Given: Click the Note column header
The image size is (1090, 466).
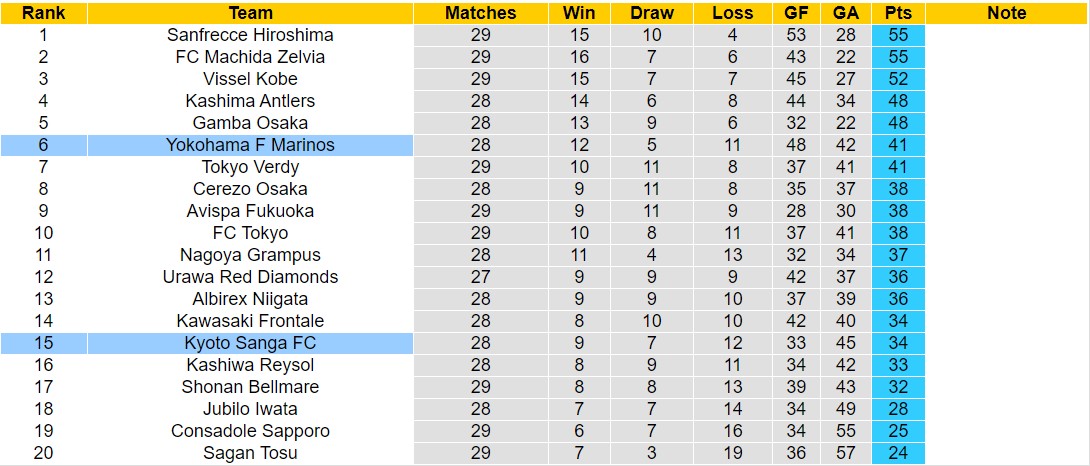Looking at the screenshot, I should (1006, 13).
